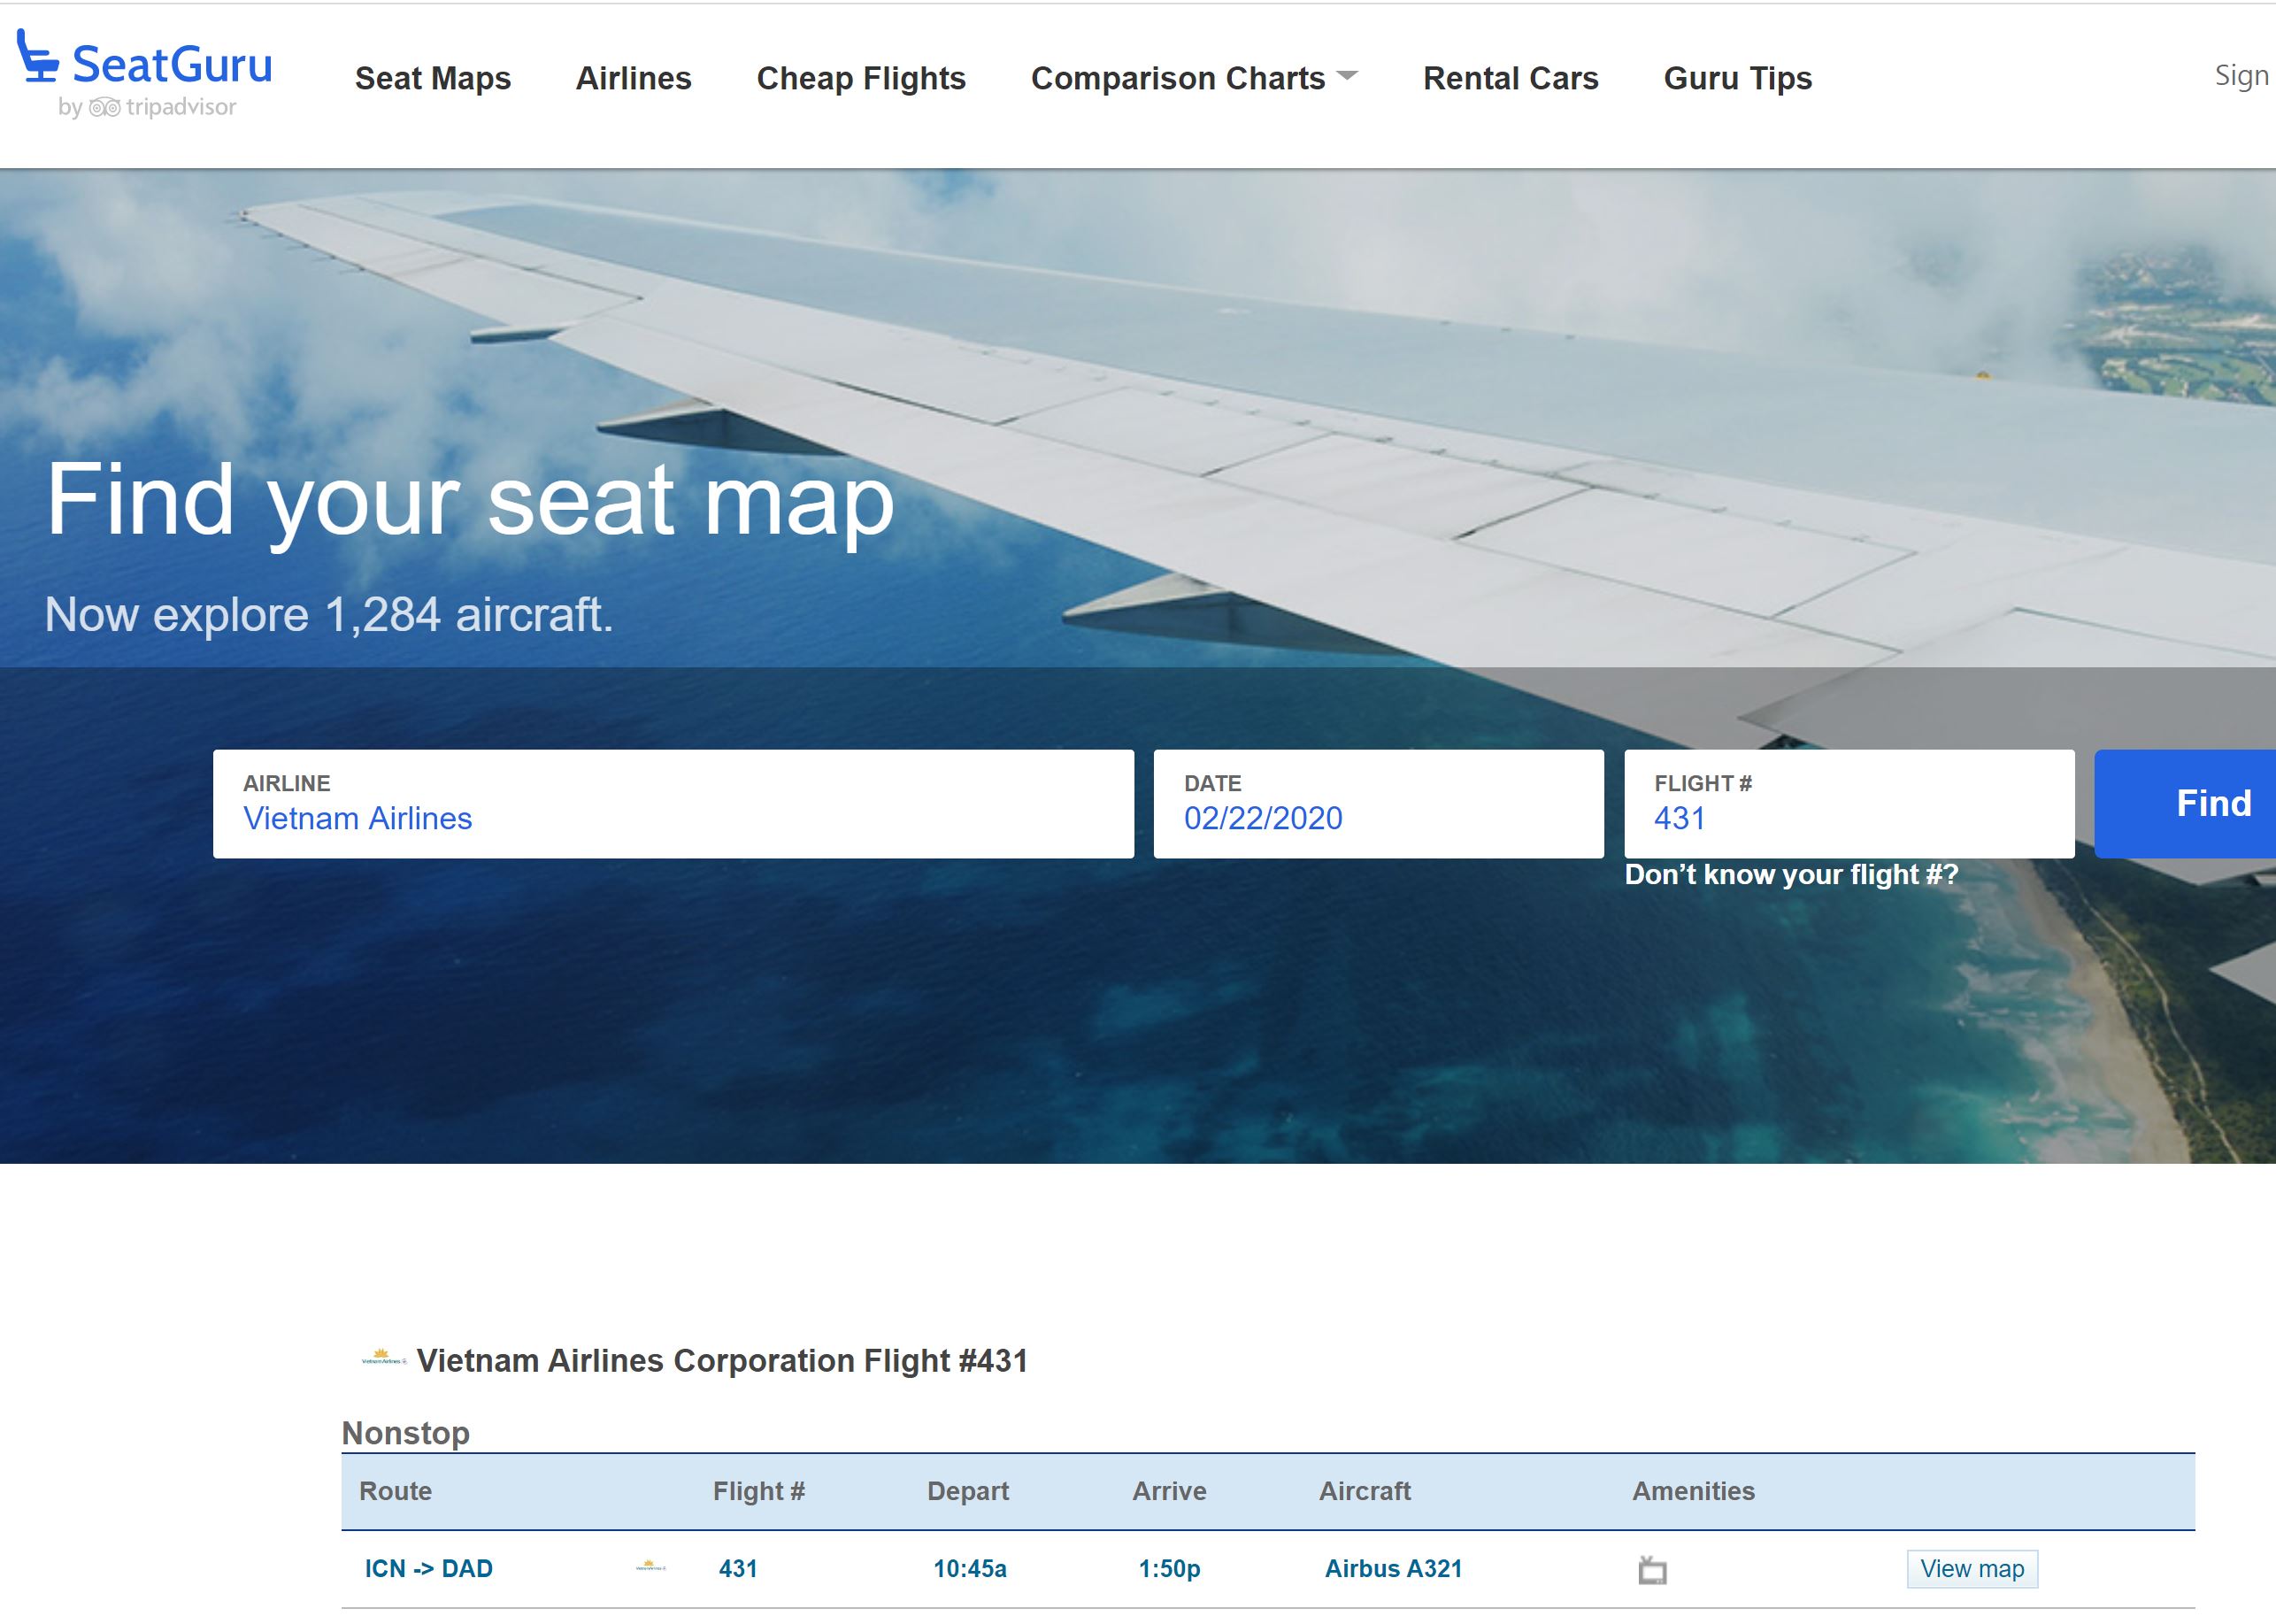Image resolution: width=2276 pixels, height=1624 pixels.
Task: Select the Guru Tips menu item
Action: pyautogui.click(x=1738, y=77)
